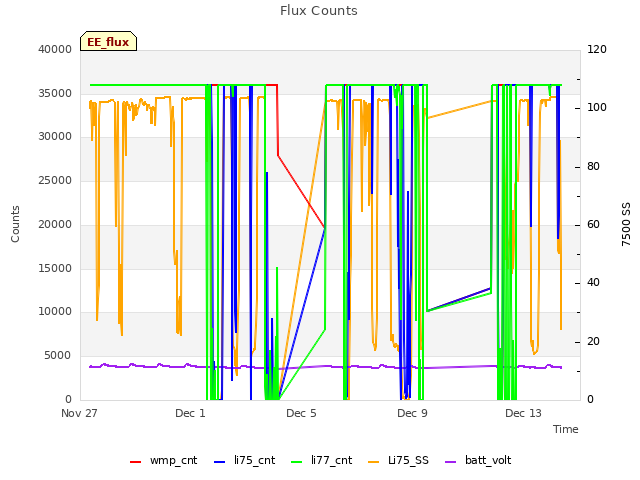Toggle the Li75_SS legend entry
This screenshot has width=640, height=480.
point(398,460)
